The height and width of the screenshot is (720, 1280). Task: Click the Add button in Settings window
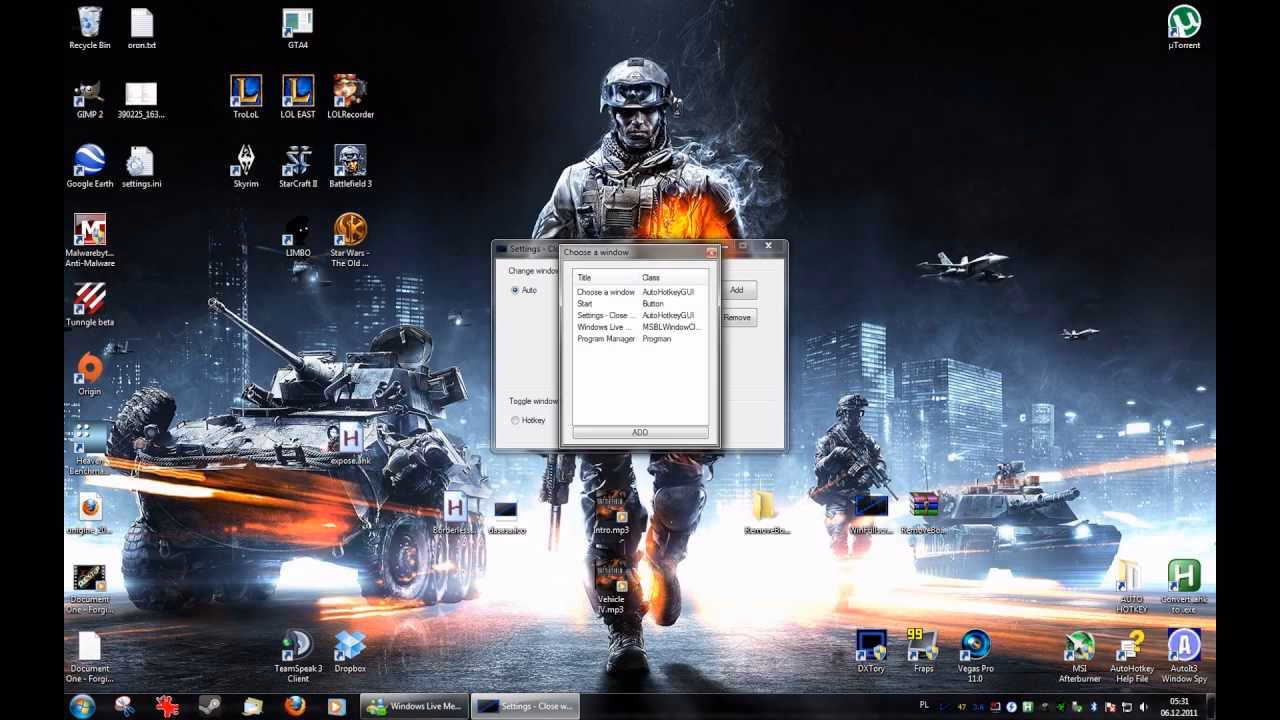737,290
